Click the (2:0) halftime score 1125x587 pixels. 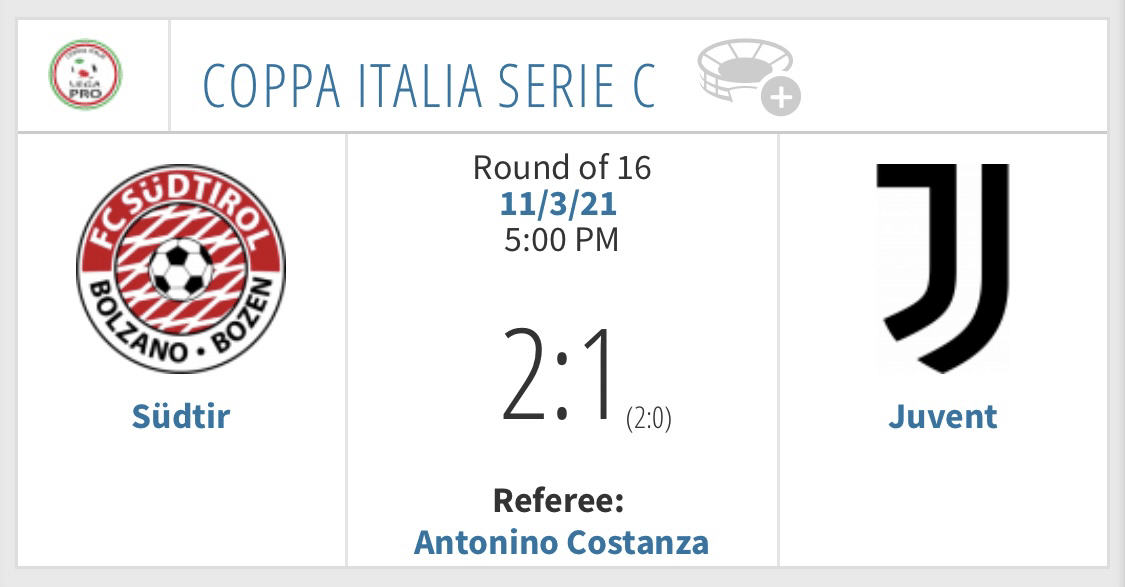pyautogui.click(x=649, y=418)
